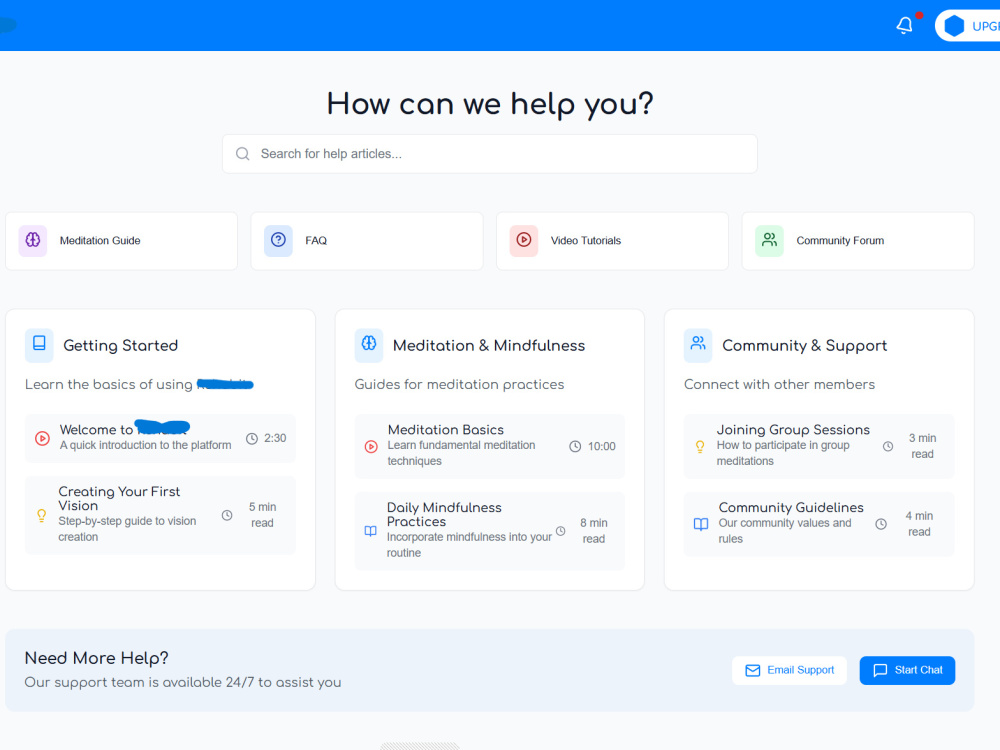Open the Meditation Guide card
This screenshot has width=1000, height=750.
pos(121,241)
